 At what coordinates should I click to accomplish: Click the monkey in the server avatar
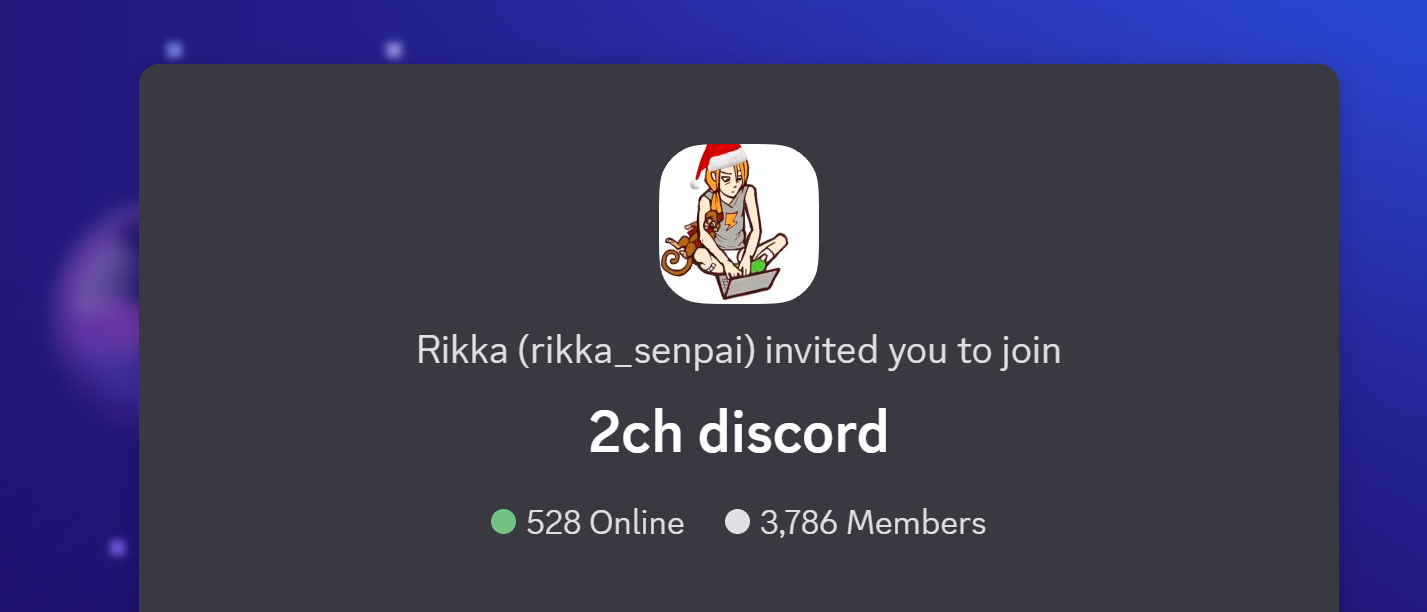coord(690,245)
